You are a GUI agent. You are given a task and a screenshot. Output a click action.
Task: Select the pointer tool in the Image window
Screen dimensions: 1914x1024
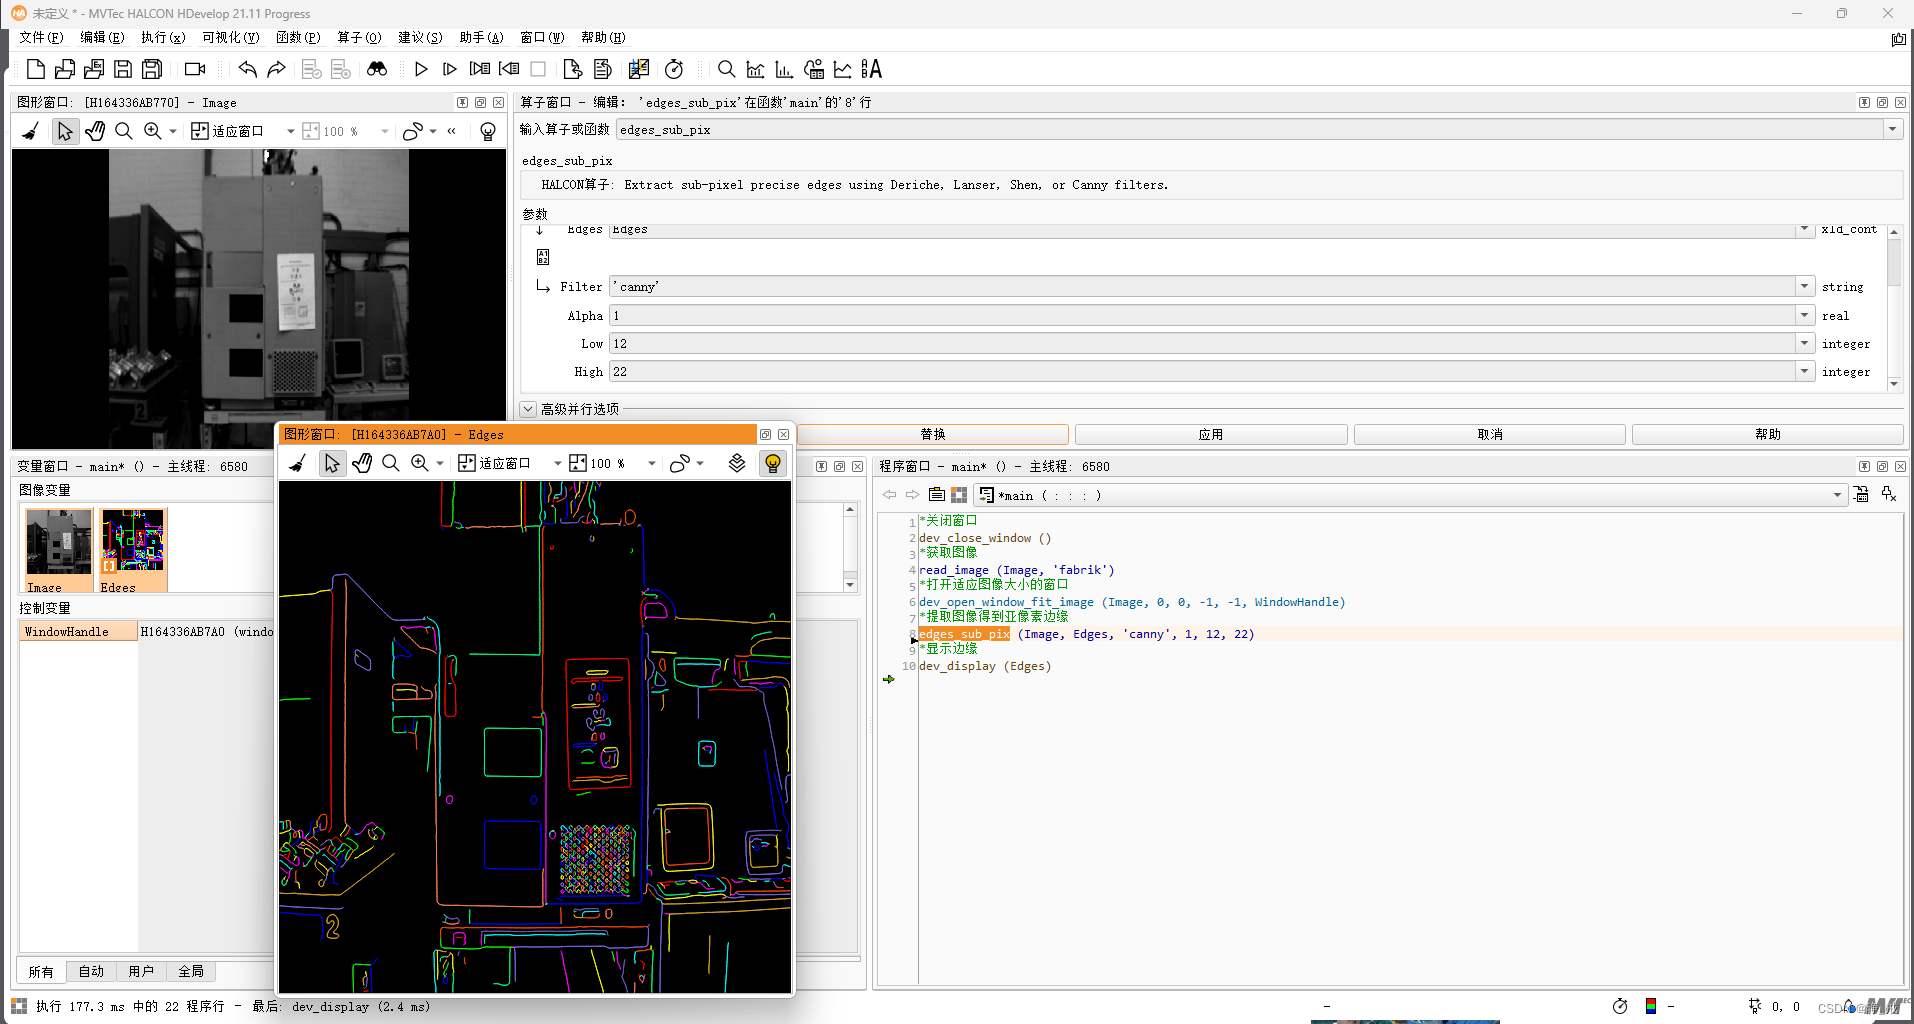[65, 130]
